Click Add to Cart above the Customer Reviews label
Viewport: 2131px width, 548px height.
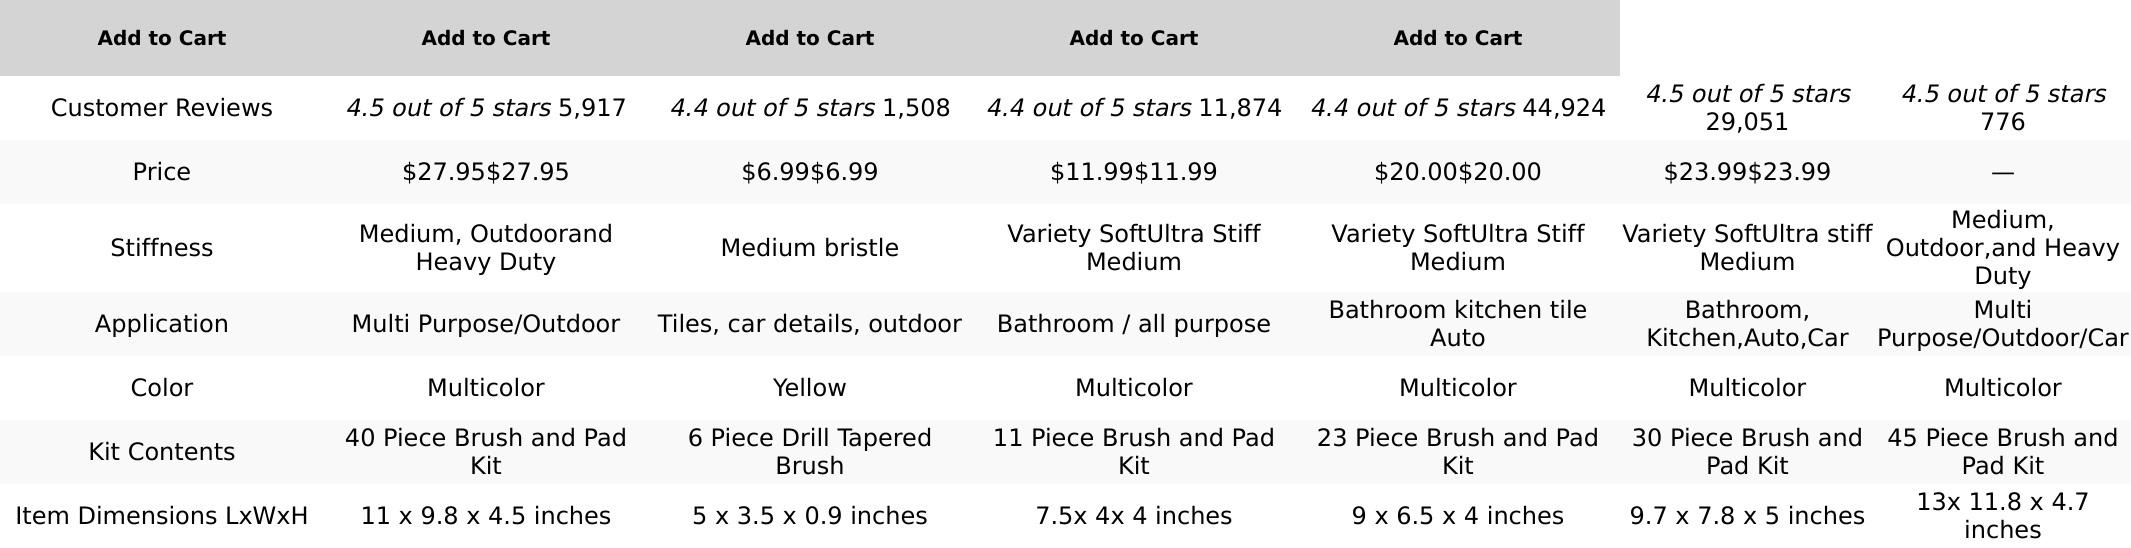click(x=161, y=38)
